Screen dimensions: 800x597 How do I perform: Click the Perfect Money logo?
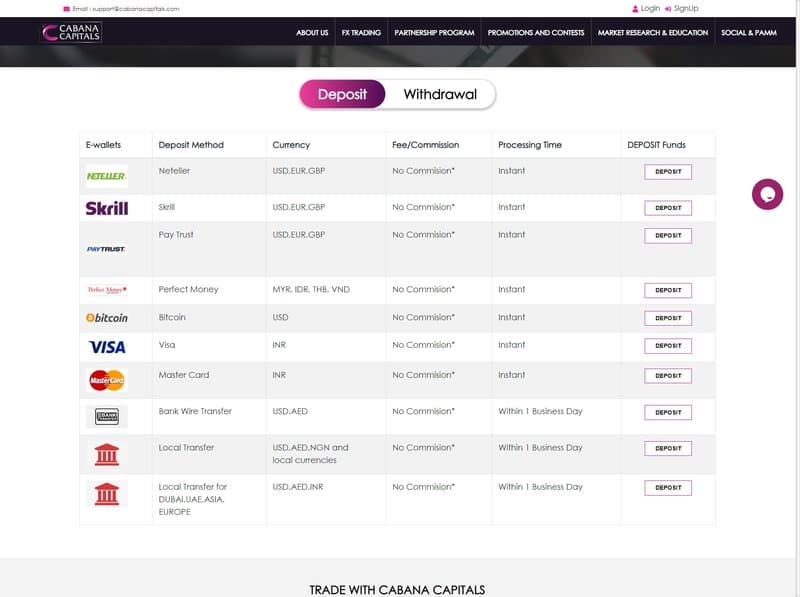coord(107,290)
